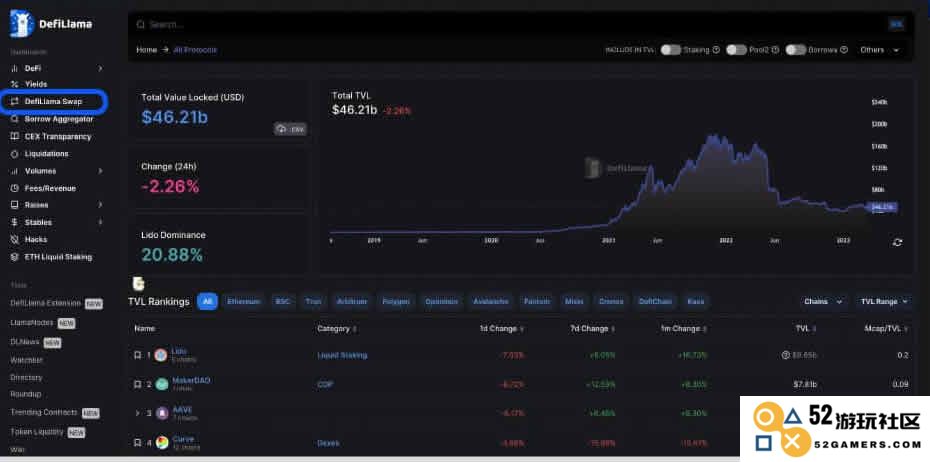The image size is (930, 462).
Task: Open the Yields sidebar icon
Action: click(x=14, y=84)
